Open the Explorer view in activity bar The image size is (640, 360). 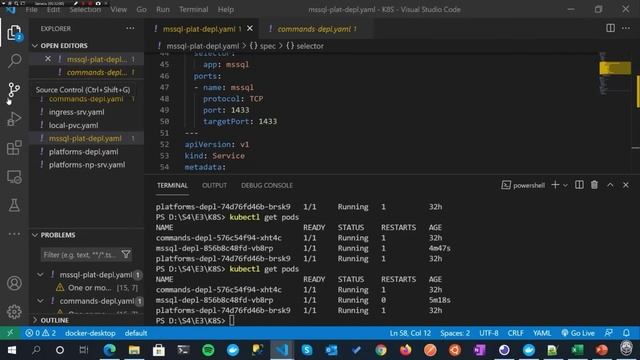pyautogui.click(x=14, y=33)
